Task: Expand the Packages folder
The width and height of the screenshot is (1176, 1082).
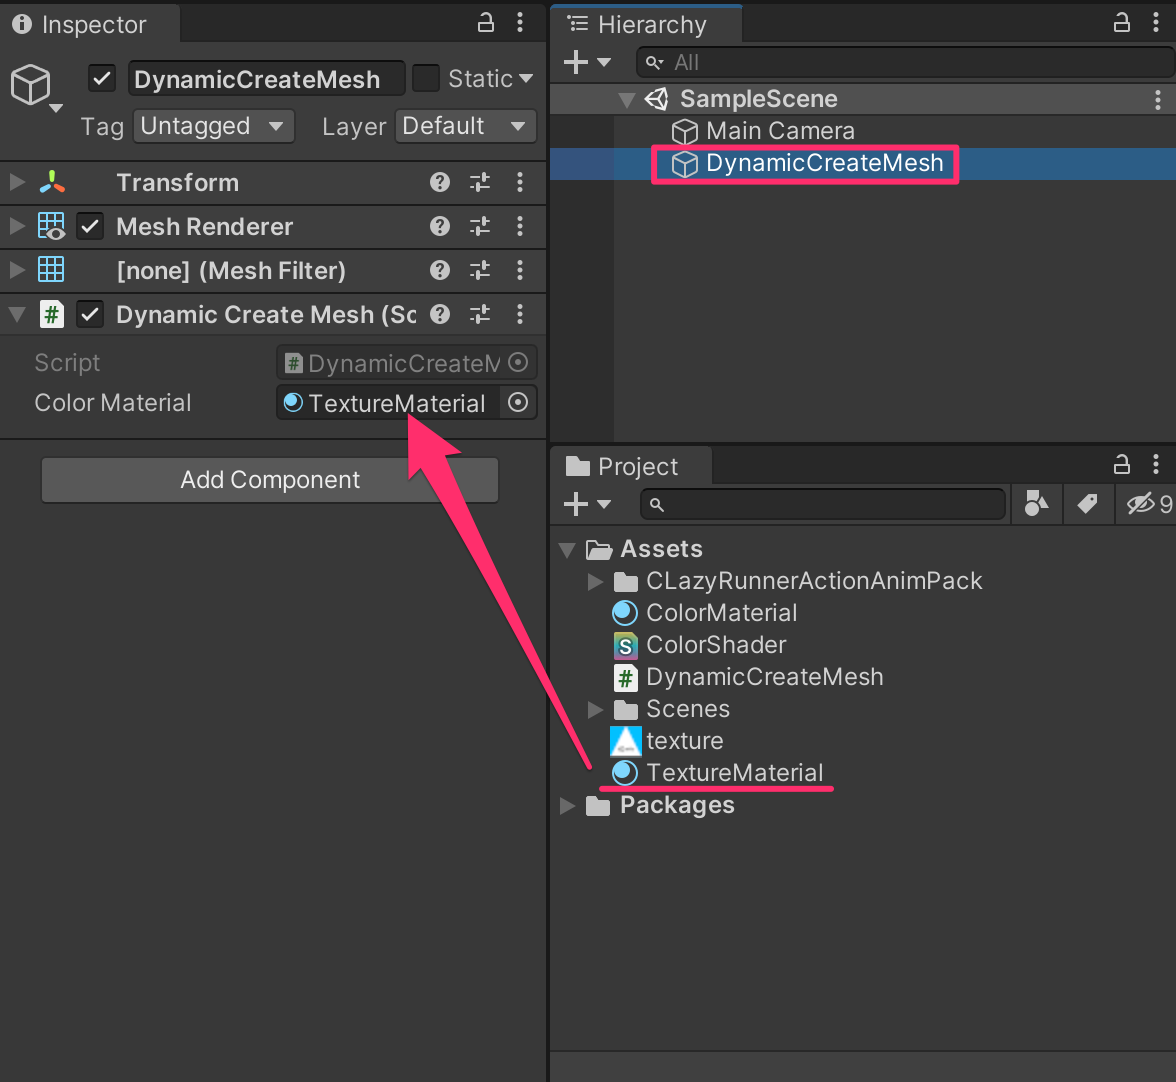Action: (x=568, y=805)
